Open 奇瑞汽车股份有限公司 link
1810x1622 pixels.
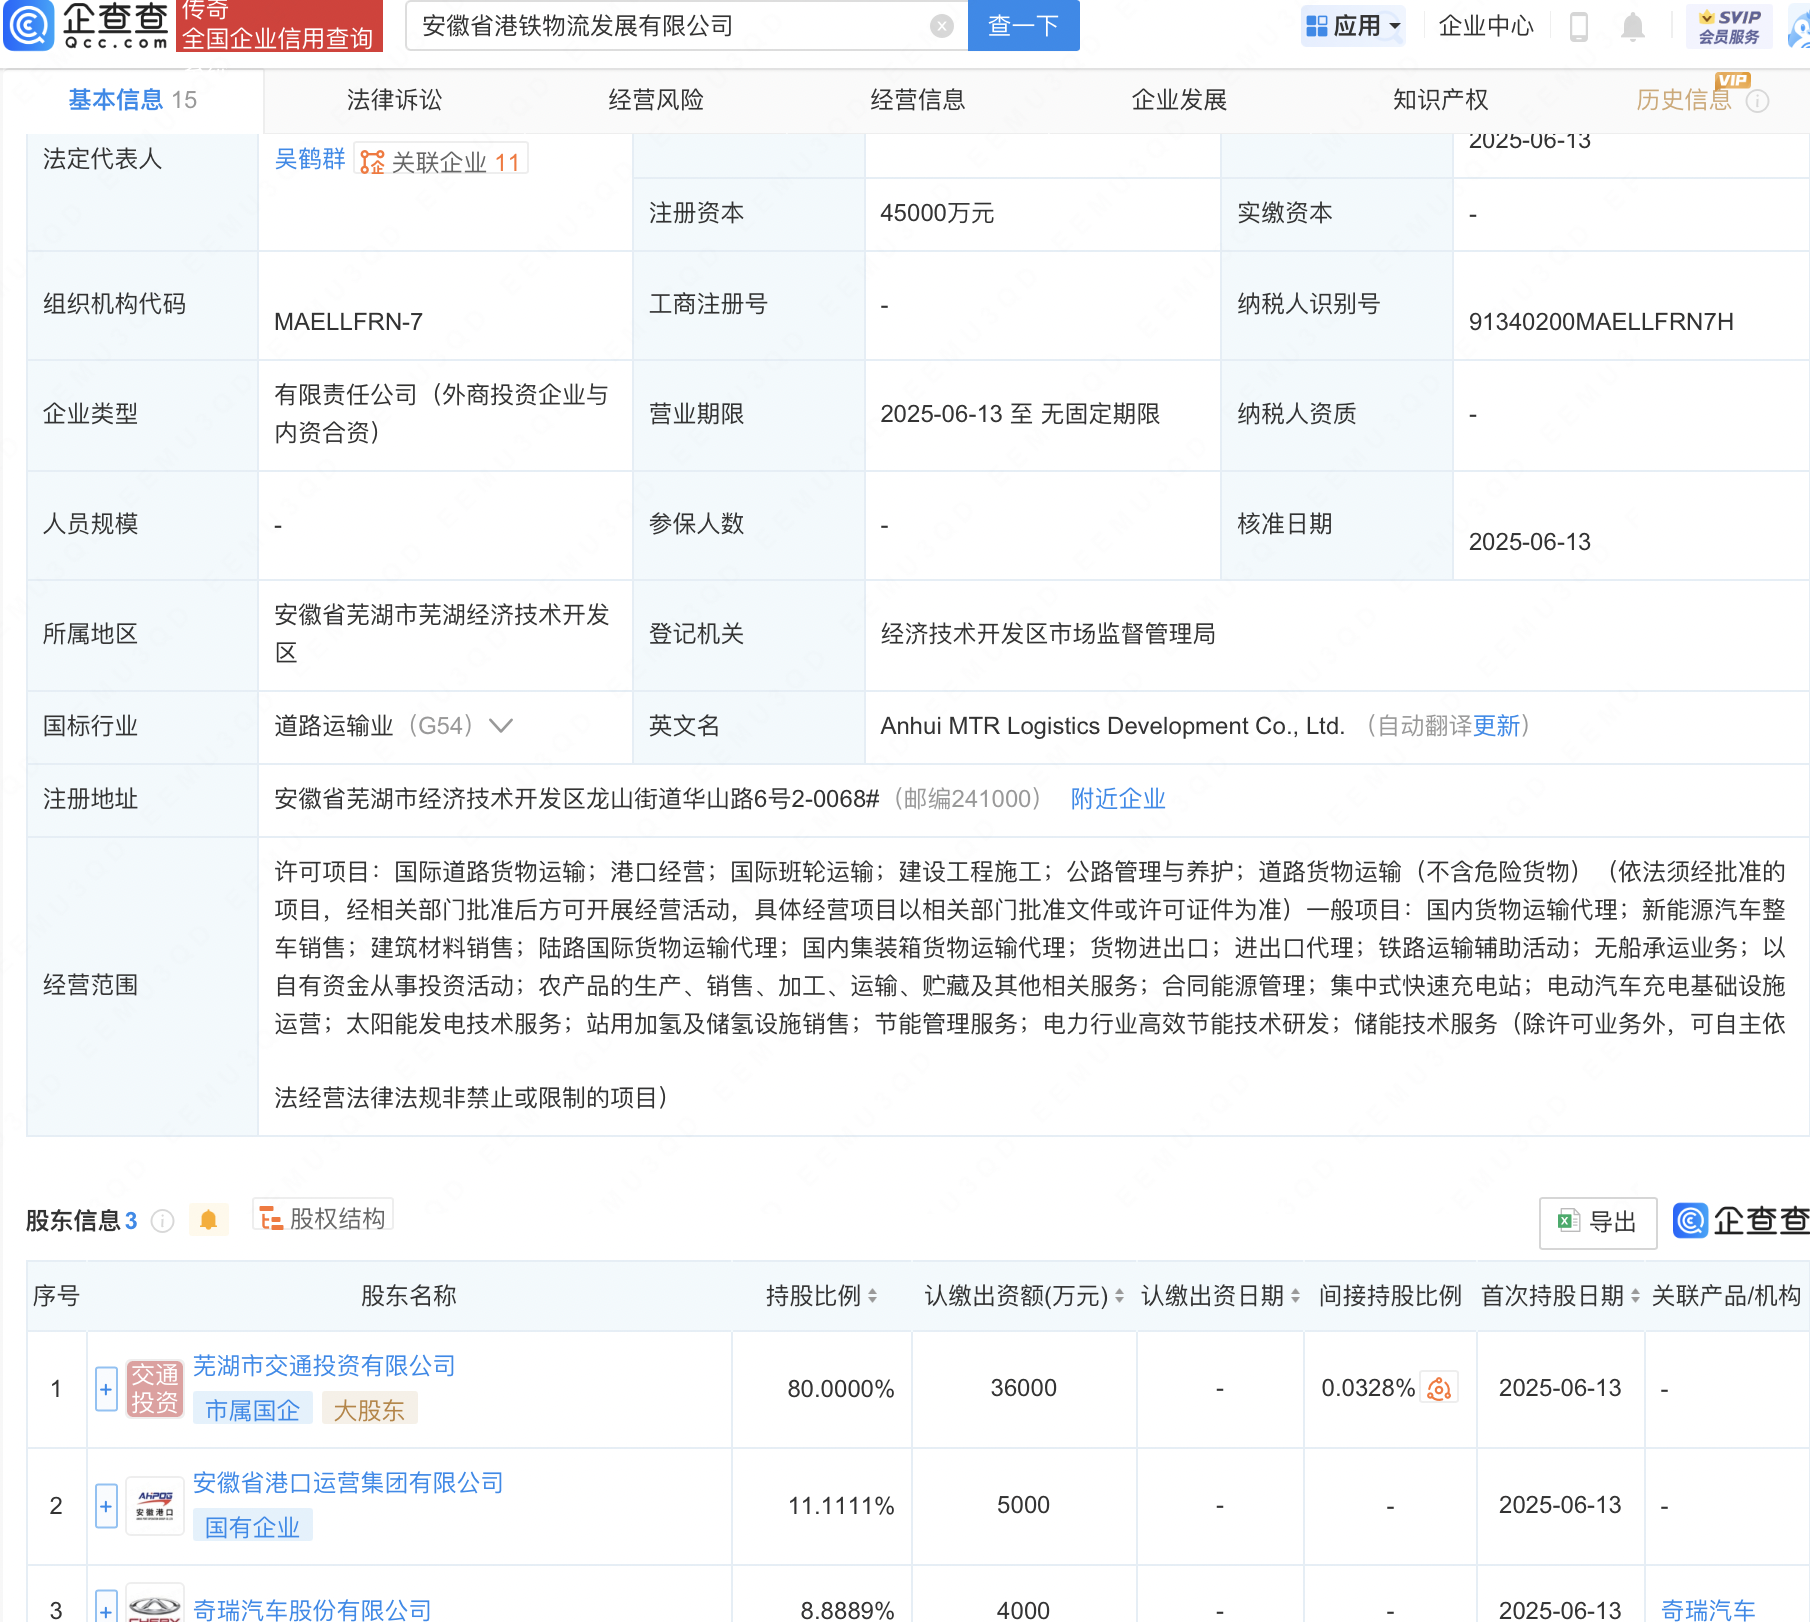312,1609
